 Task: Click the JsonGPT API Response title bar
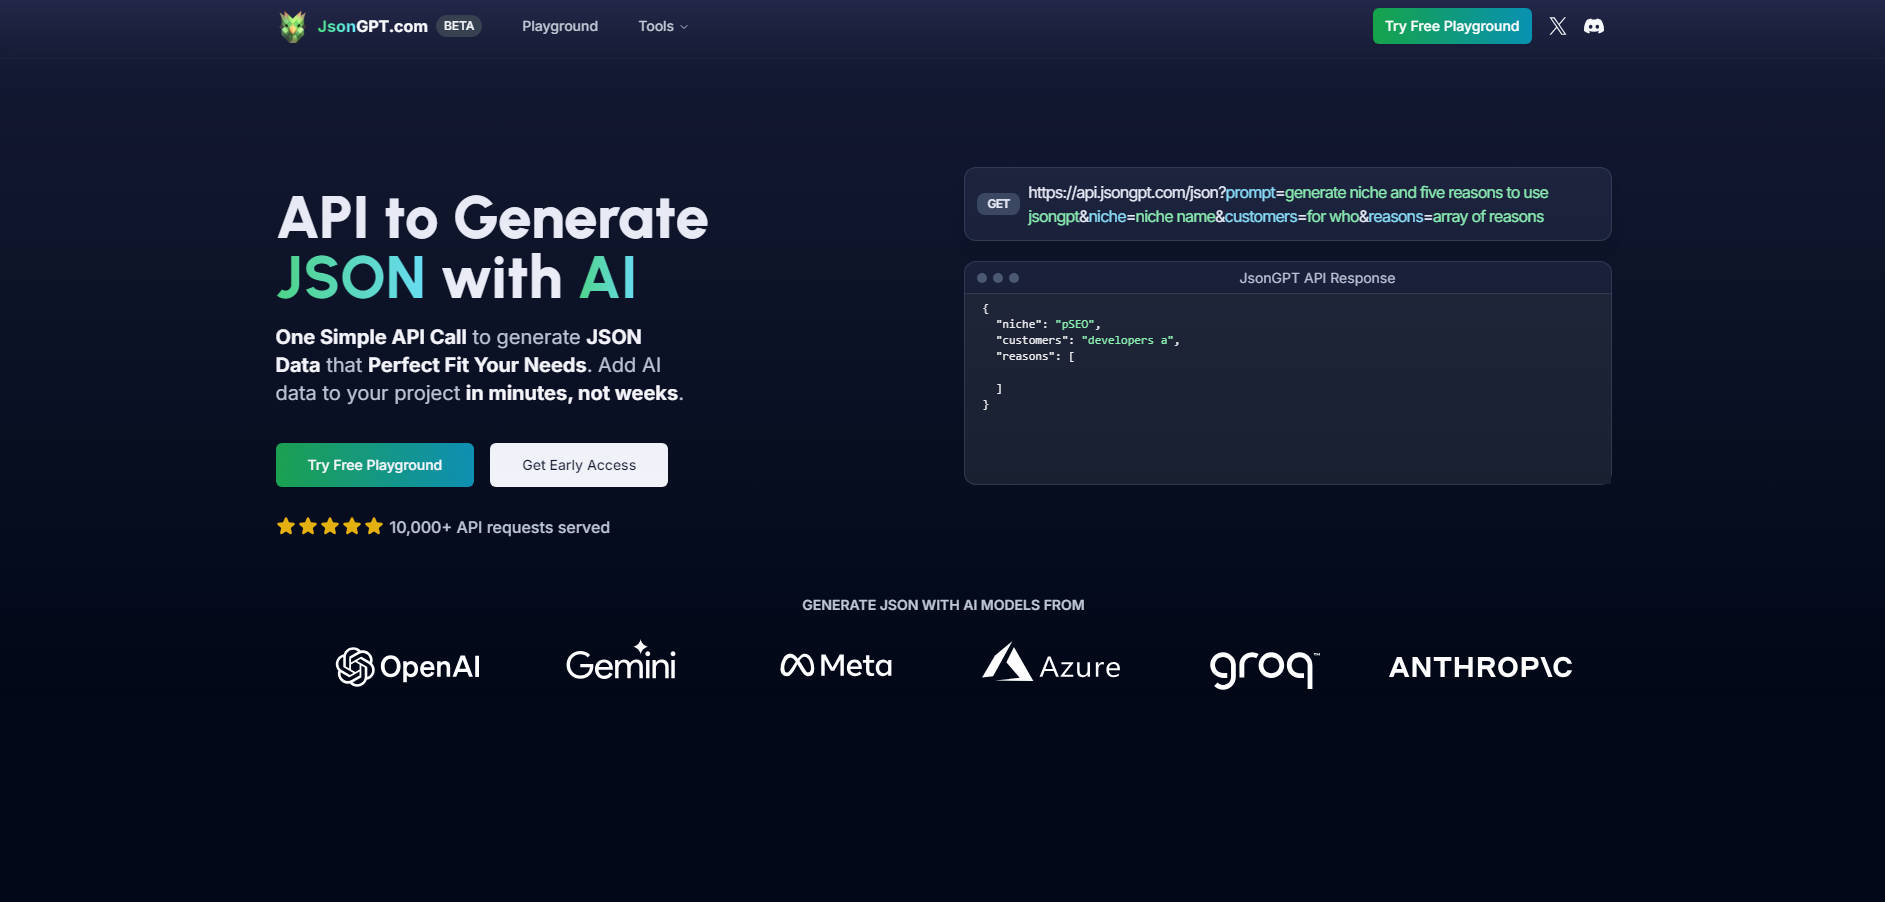[1316, 278]
